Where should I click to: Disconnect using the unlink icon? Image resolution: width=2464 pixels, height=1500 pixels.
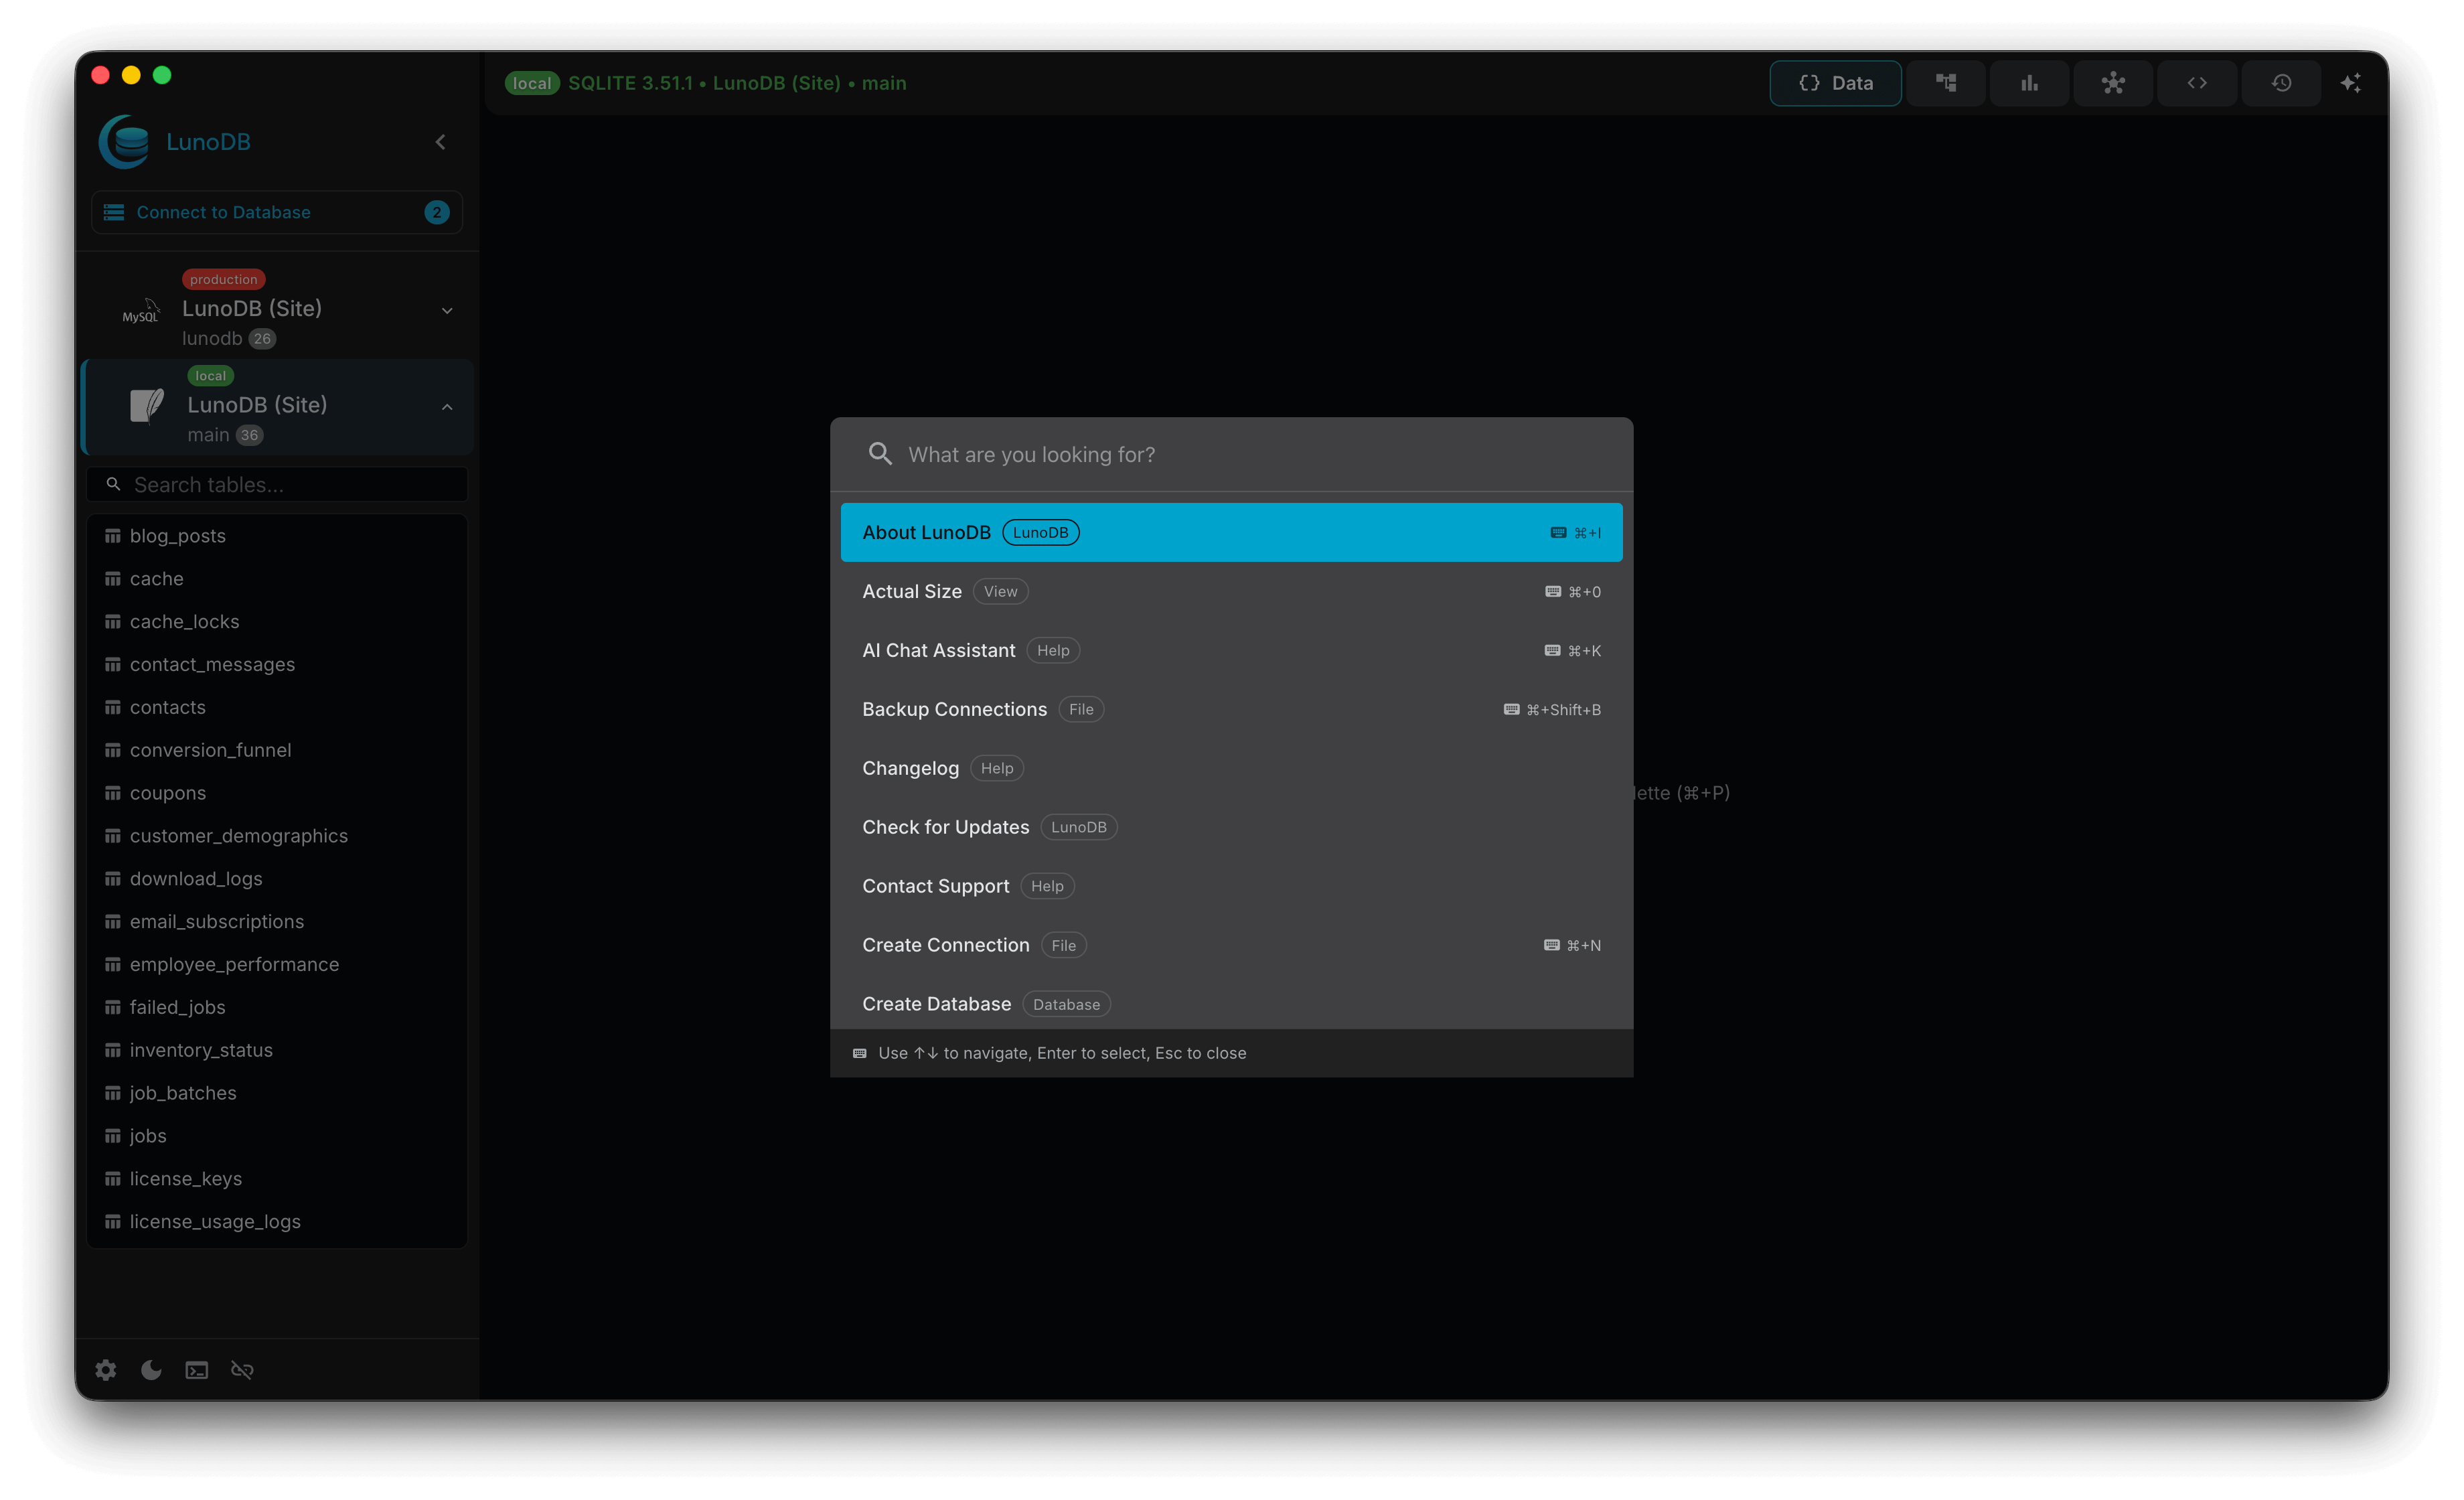(242, 1370)
